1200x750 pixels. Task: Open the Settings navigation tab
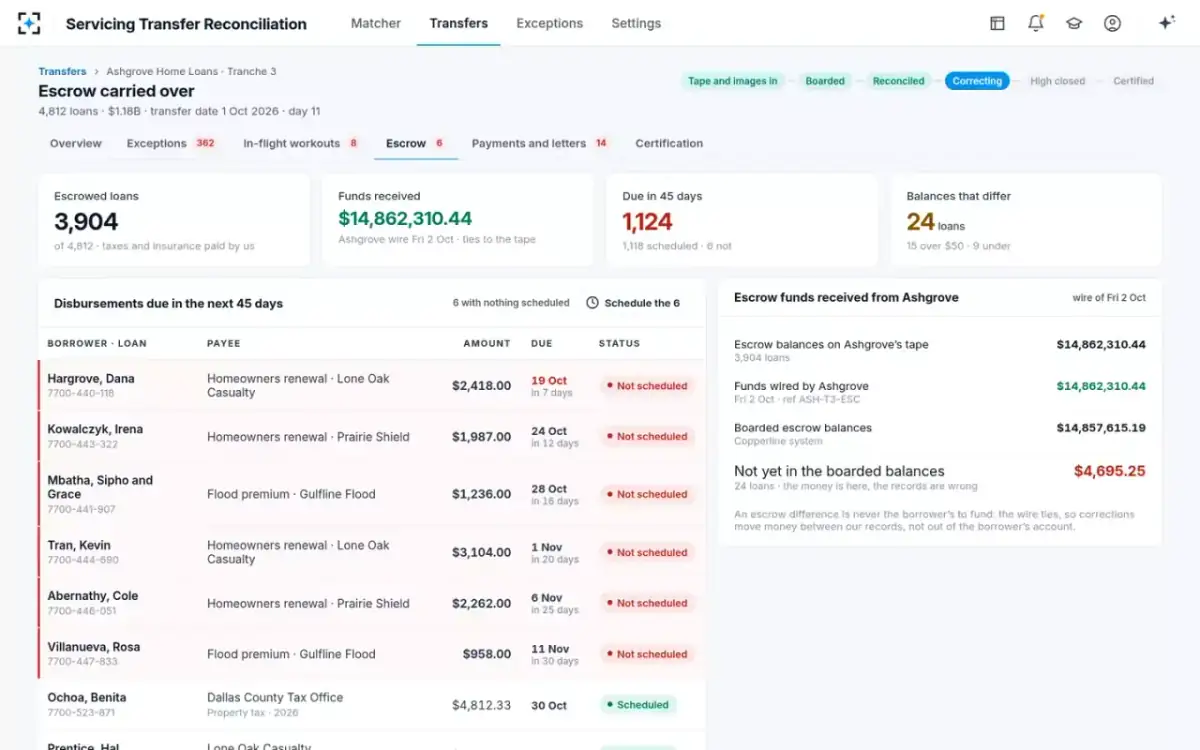point(636,23)
